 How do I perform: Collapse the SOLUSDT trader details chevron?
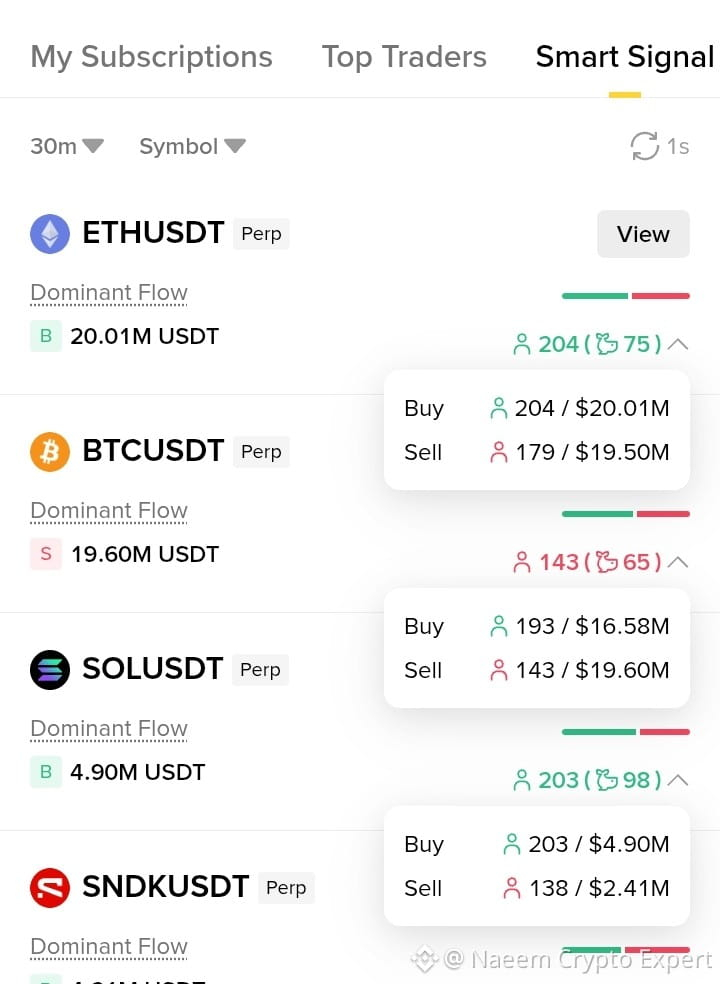(x=678, y=779)
